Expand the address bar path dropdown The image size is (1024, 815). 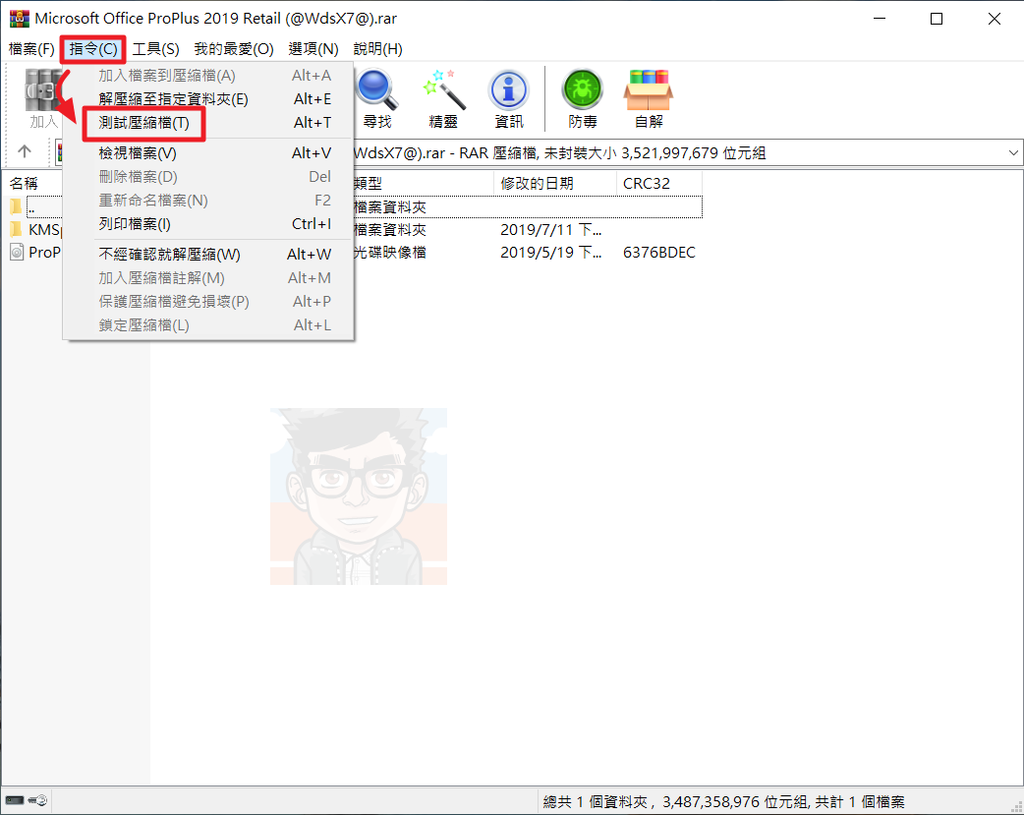tap(1013, 153)
